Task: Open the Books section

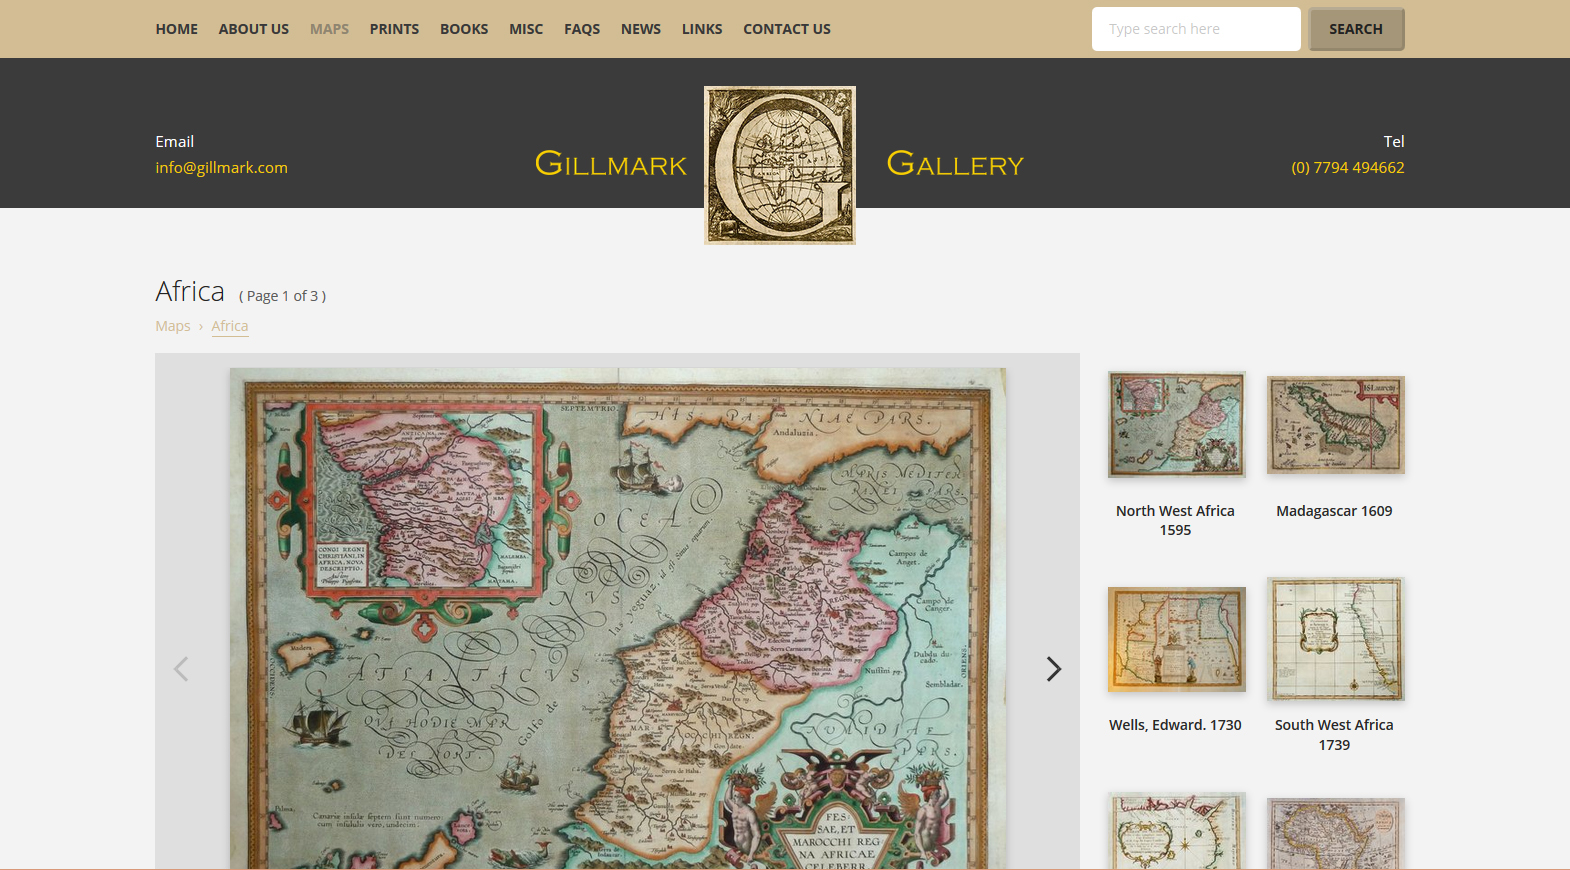Action: tap(464, 29)
